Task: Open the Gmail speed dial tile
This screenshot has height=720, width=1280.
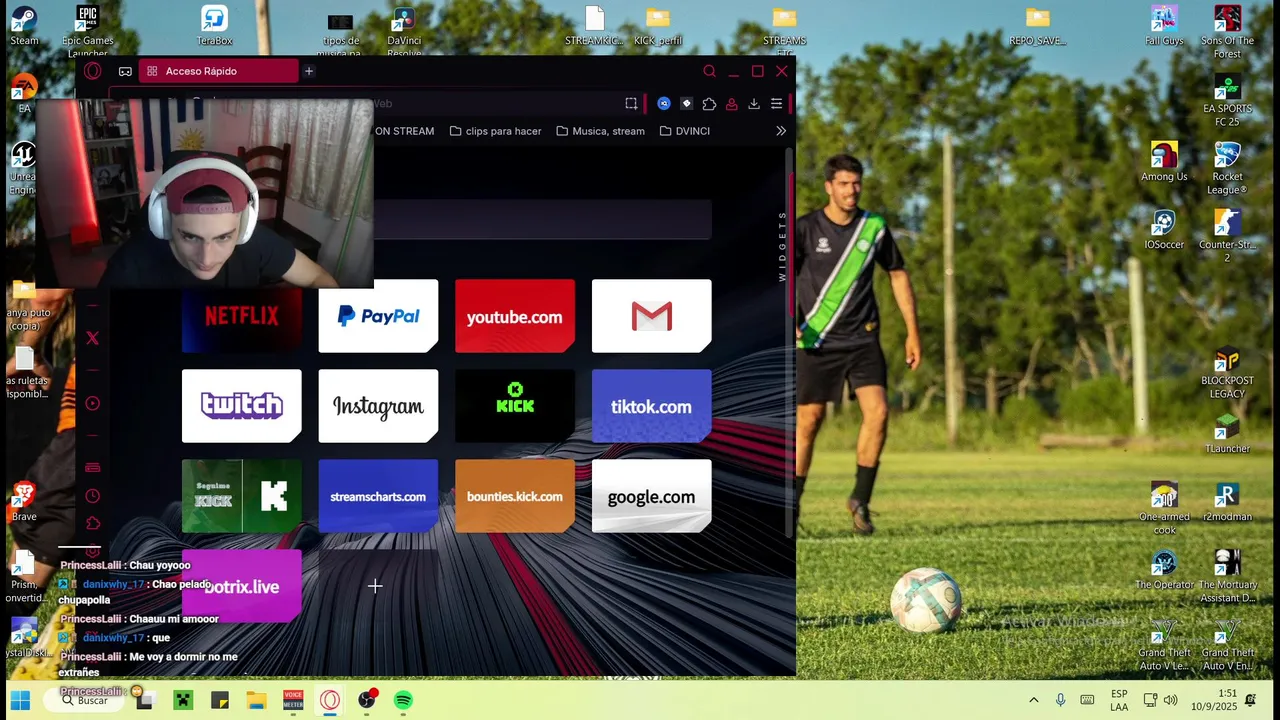Action: tap(652, 316)
